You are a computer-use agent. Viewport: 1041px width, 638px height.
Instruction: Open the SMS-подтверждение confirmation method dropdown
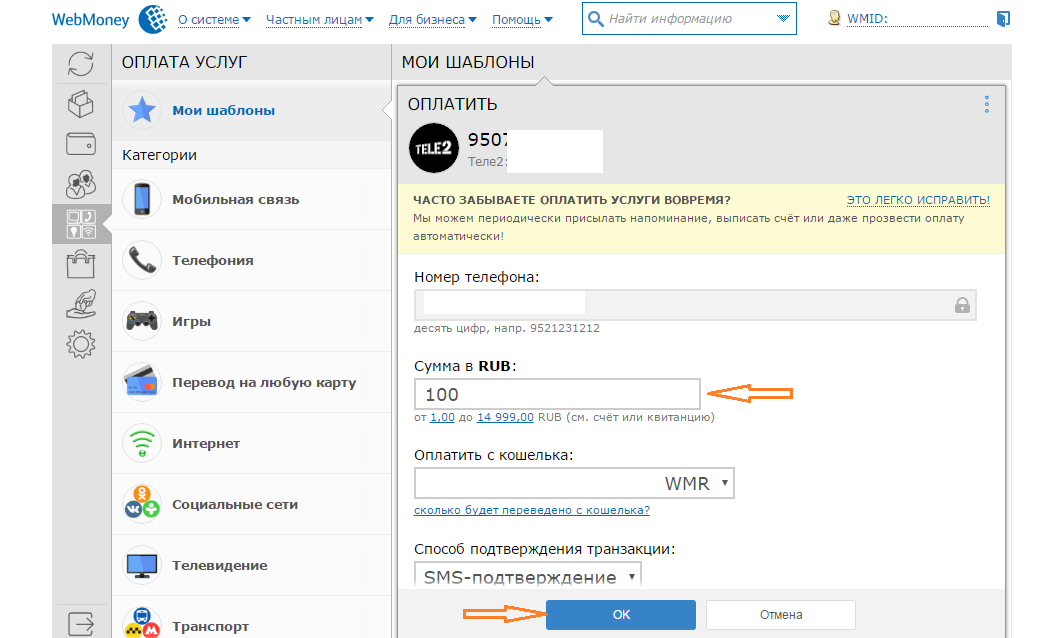click(x=527, y=577)
